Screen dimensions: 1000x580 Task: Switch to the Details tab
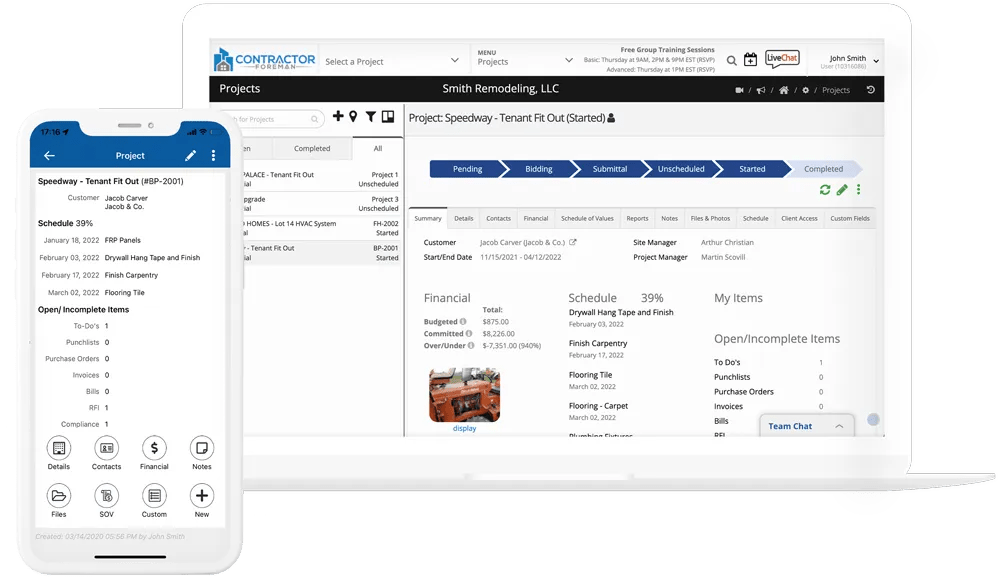464,218
